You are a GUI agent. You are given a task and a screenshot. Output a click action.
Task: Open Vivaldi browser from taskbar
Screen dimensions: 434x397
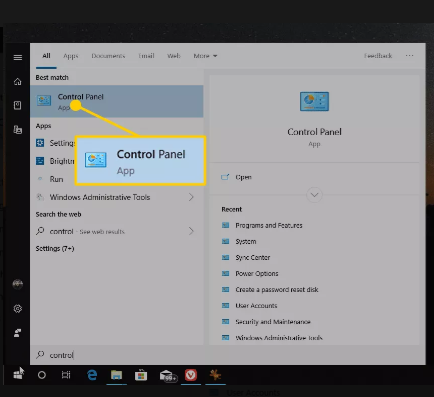point(191,375)
